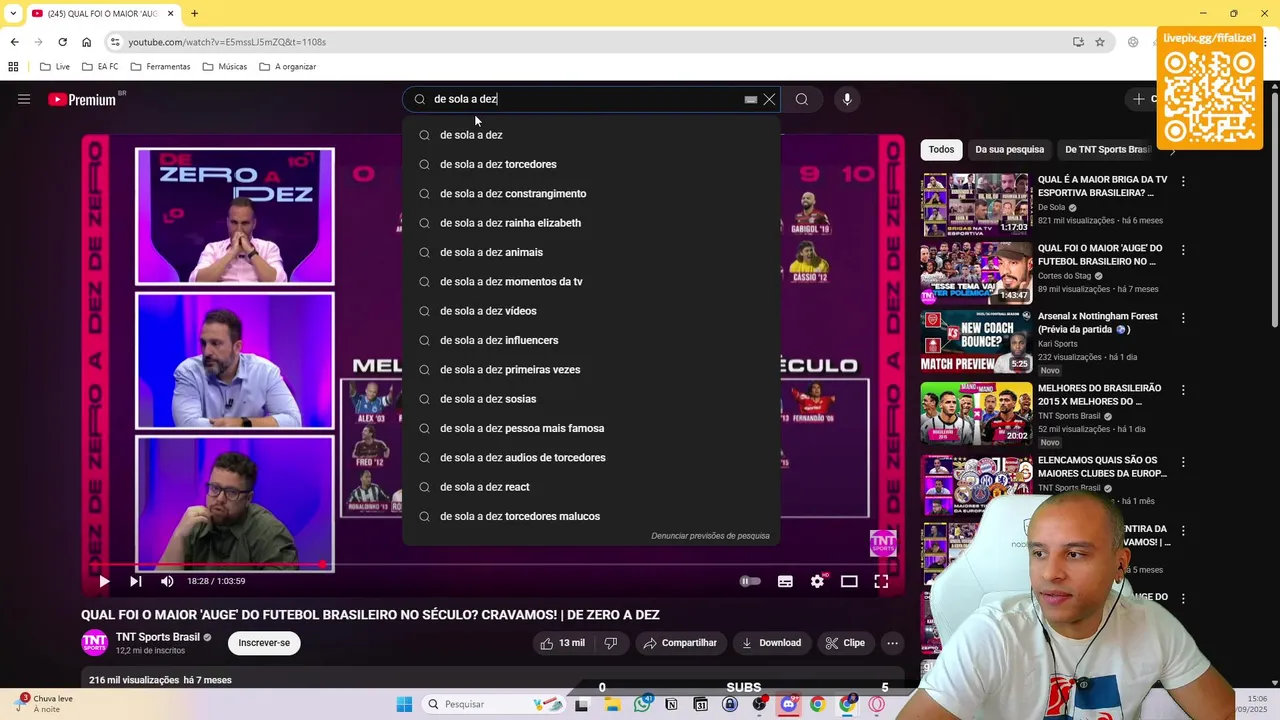Screen dimensions: 1280x720
Task: Select suggestion 'de sola a dez torcedores'
Action: pyautogui.click(x=591, y=164)
